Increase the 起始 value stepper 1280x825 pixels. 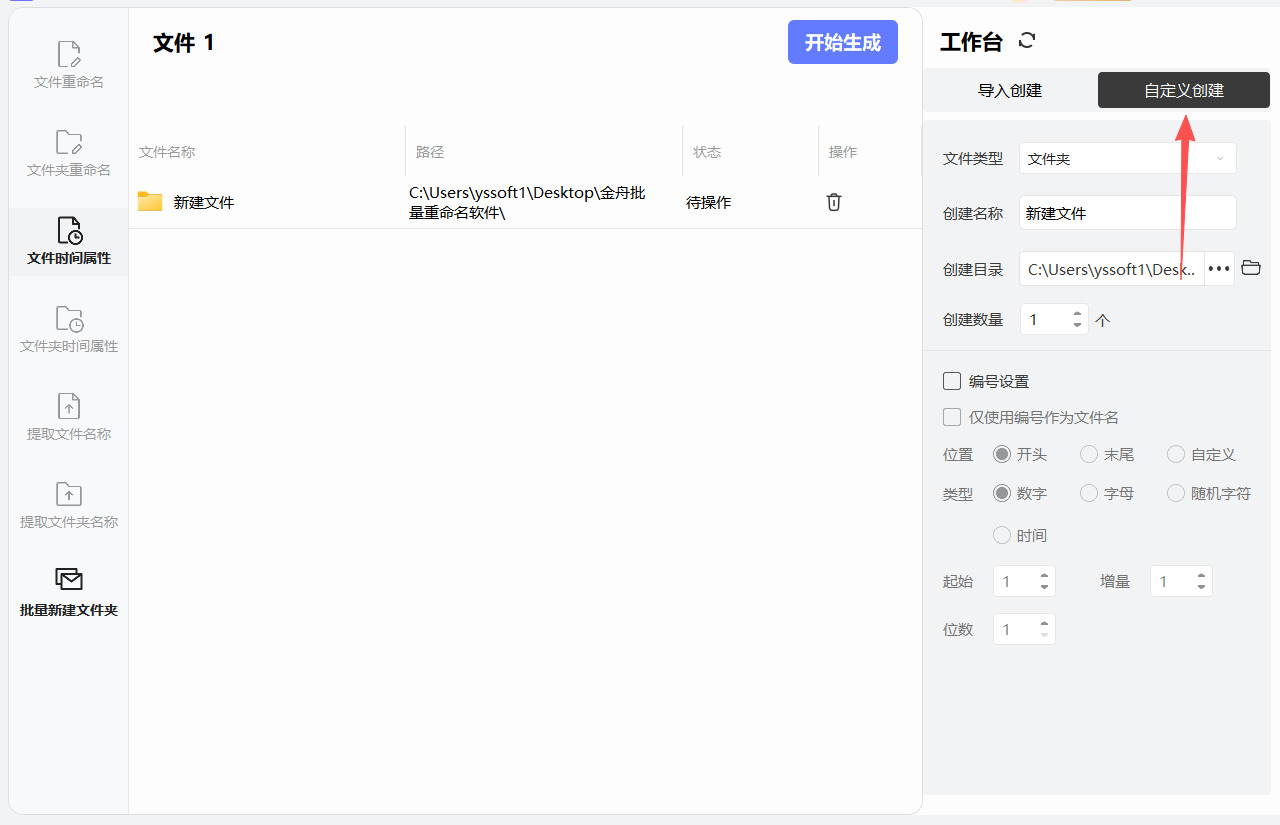[x=1045, y=575]
